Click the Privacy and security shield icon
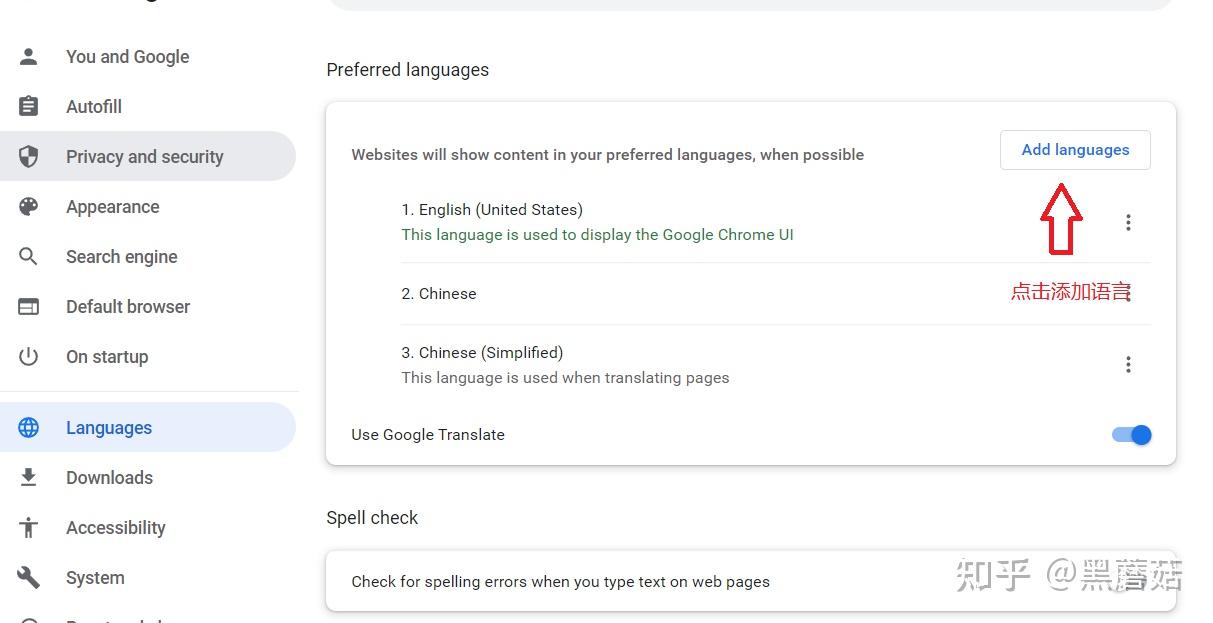 tap(29, 157)
